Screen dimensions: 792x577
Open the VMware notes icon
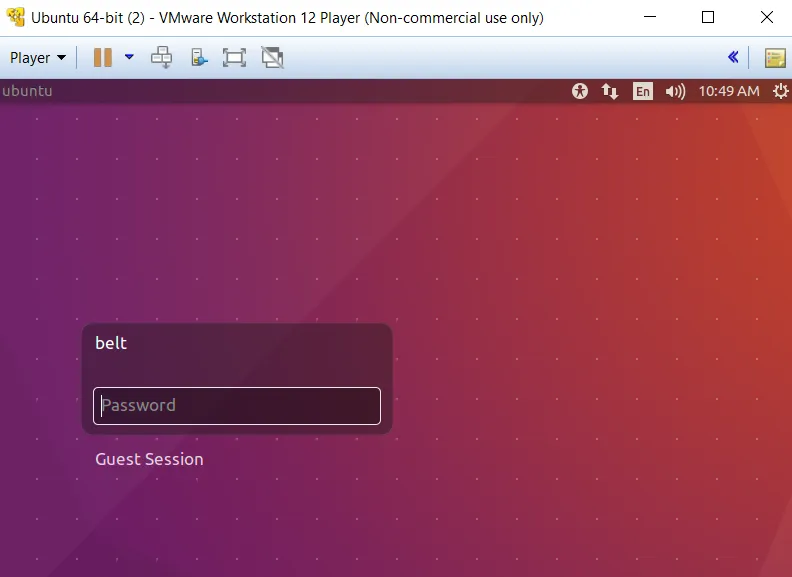pos(775,58)
